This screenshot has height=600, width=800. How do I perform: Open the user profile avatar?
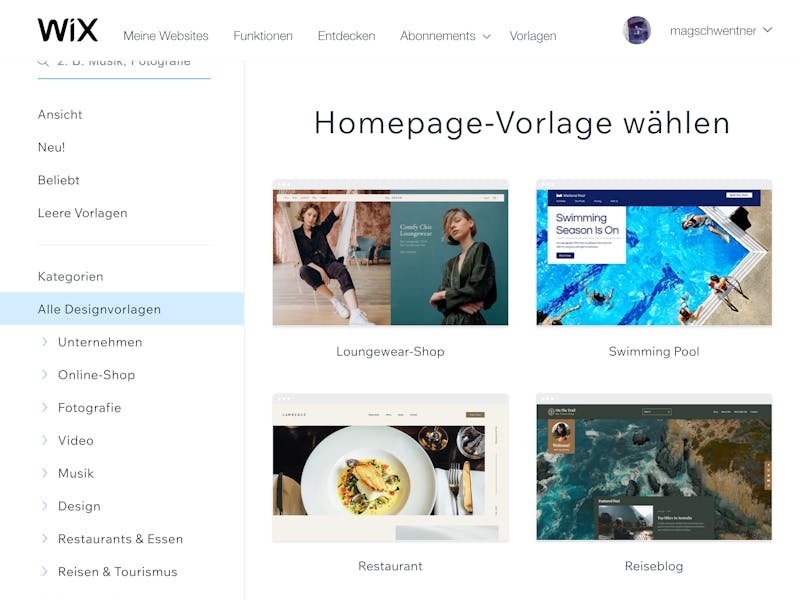637,30
